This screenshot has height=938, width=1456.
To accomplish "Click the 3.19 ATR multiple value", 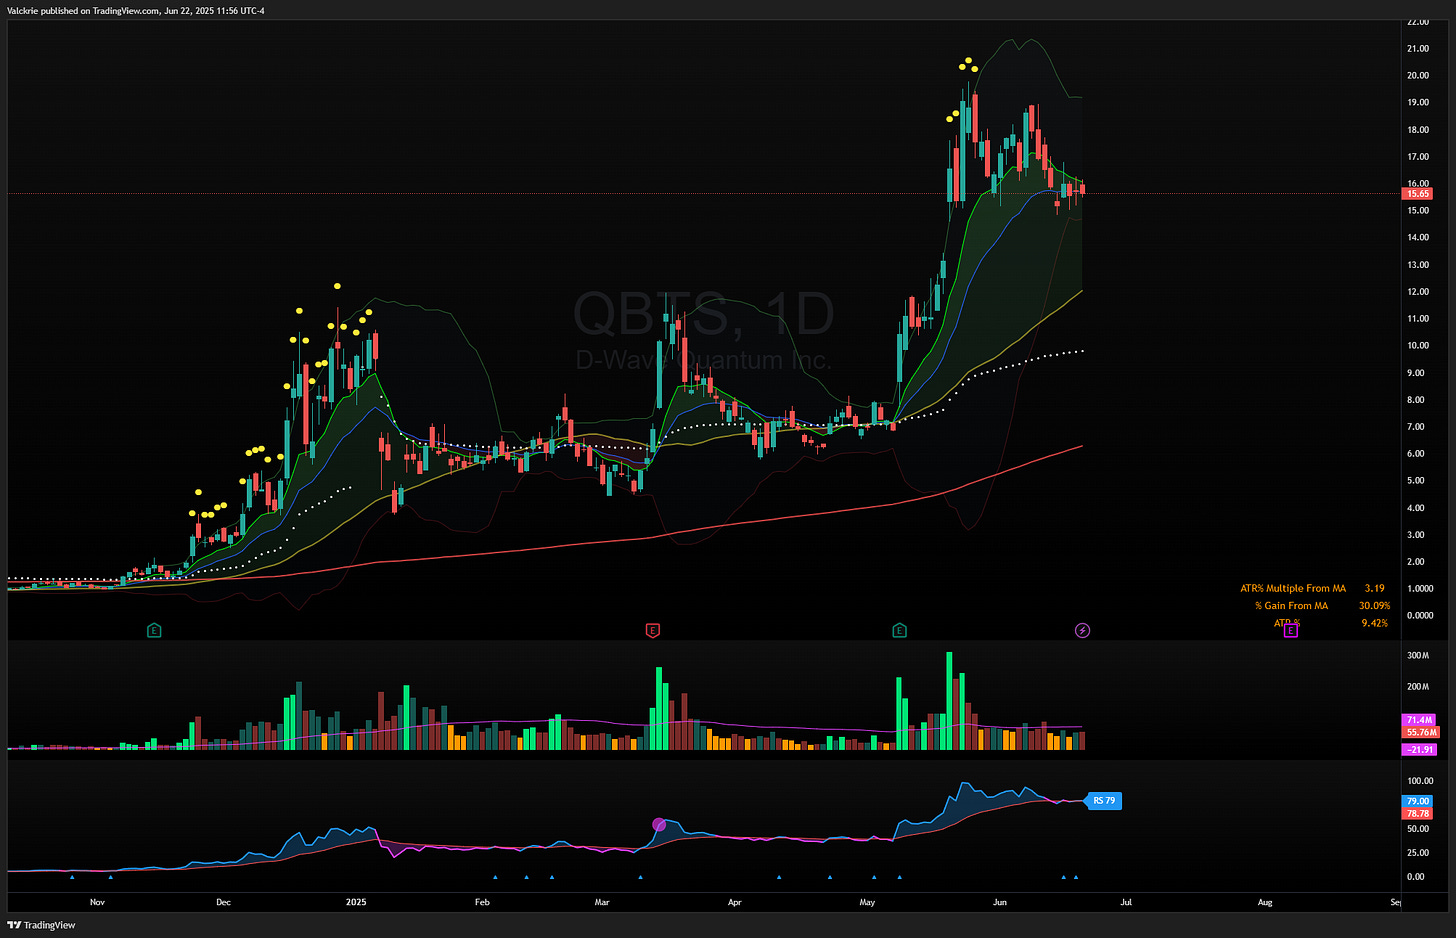I will point(1375,588).
